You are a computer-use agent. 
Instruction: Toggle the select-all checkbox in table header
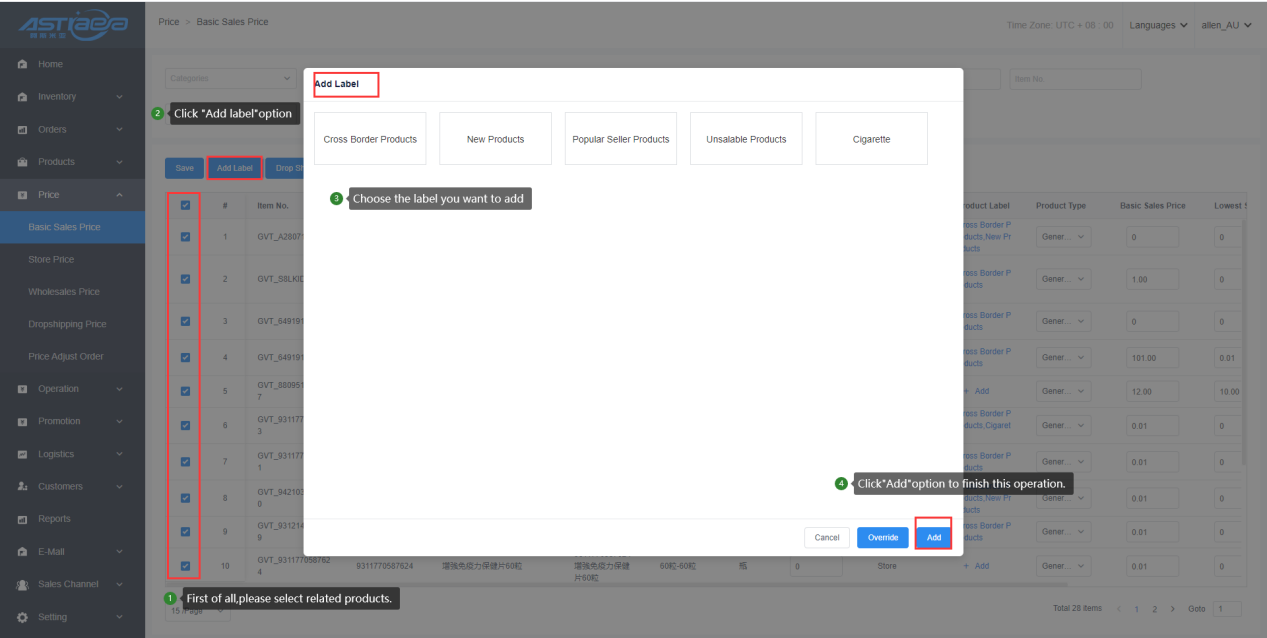[185, 205]
